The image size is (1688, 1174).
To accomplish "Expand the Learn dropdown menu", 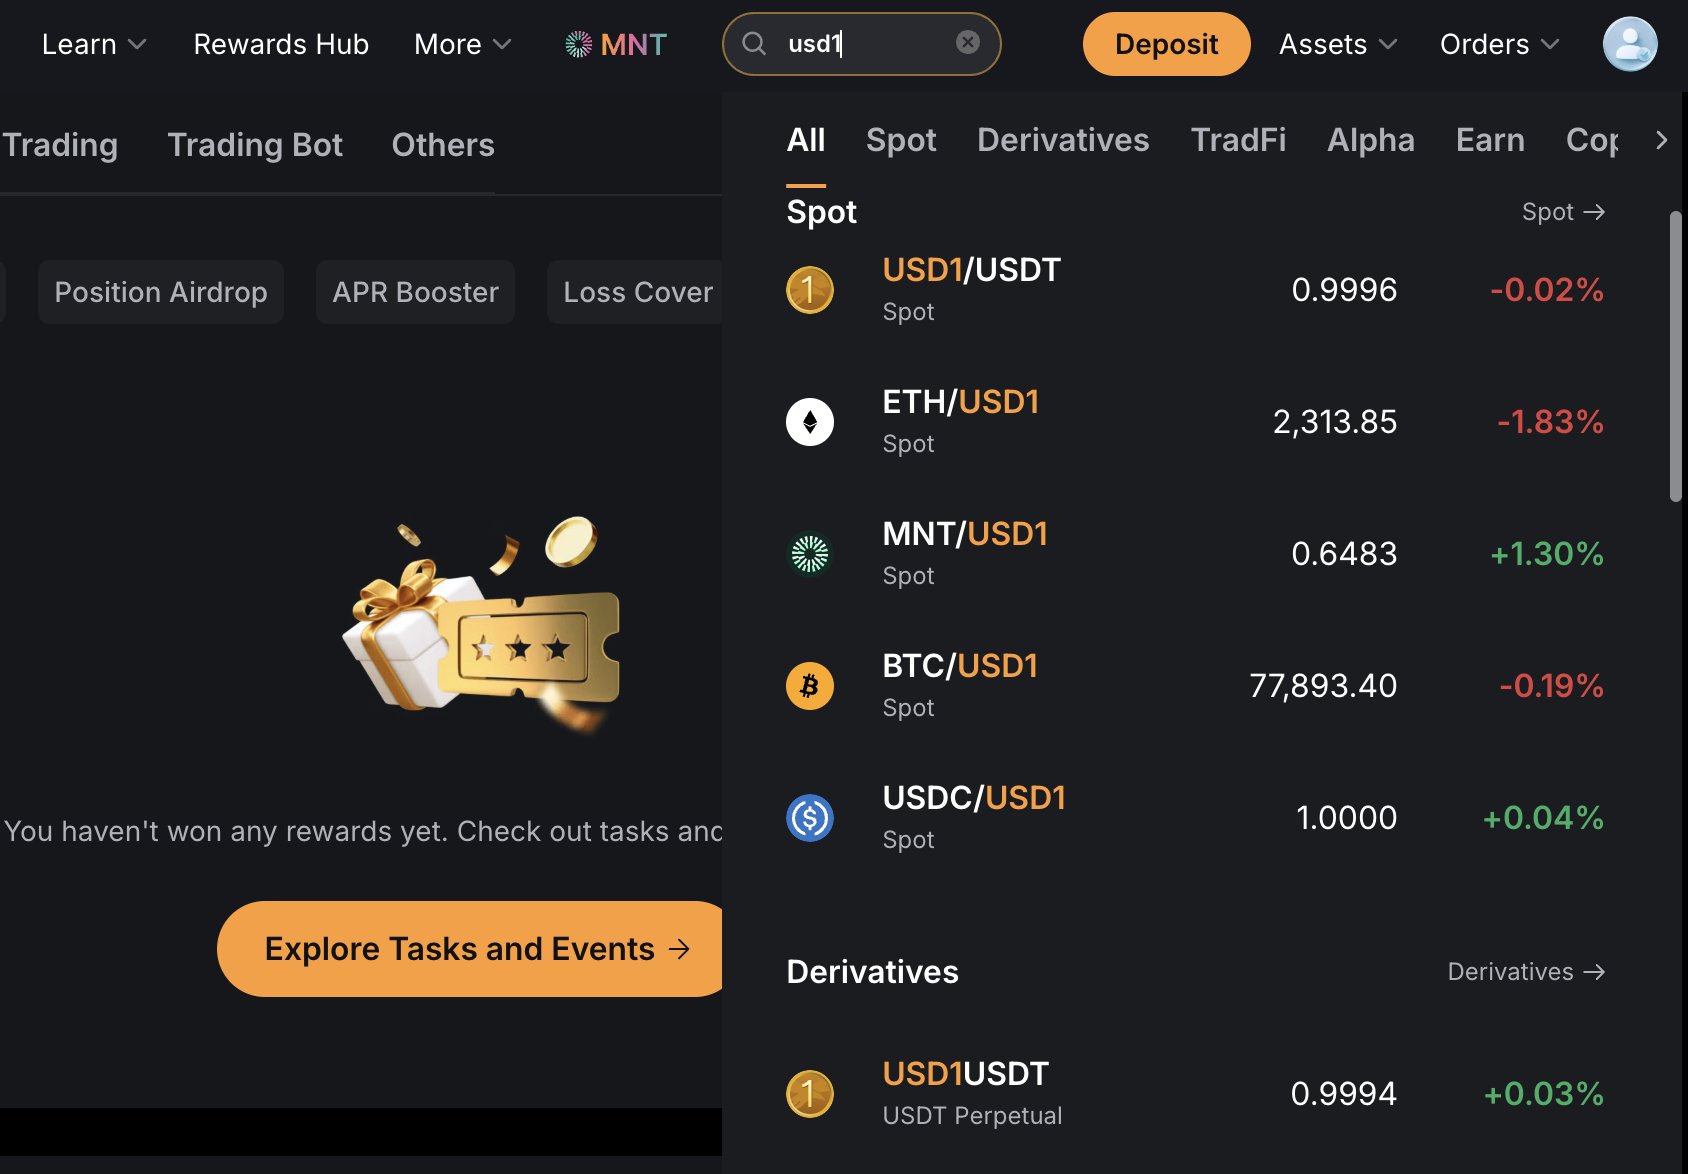I will click(x=94, y=44).
